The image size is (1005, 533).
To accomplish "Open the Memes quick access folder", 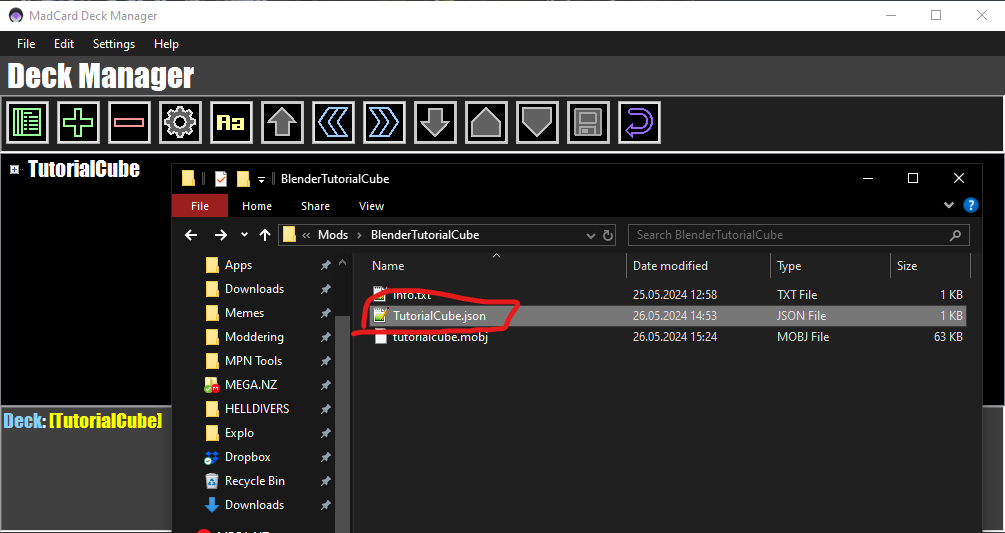I will (244, 313).
